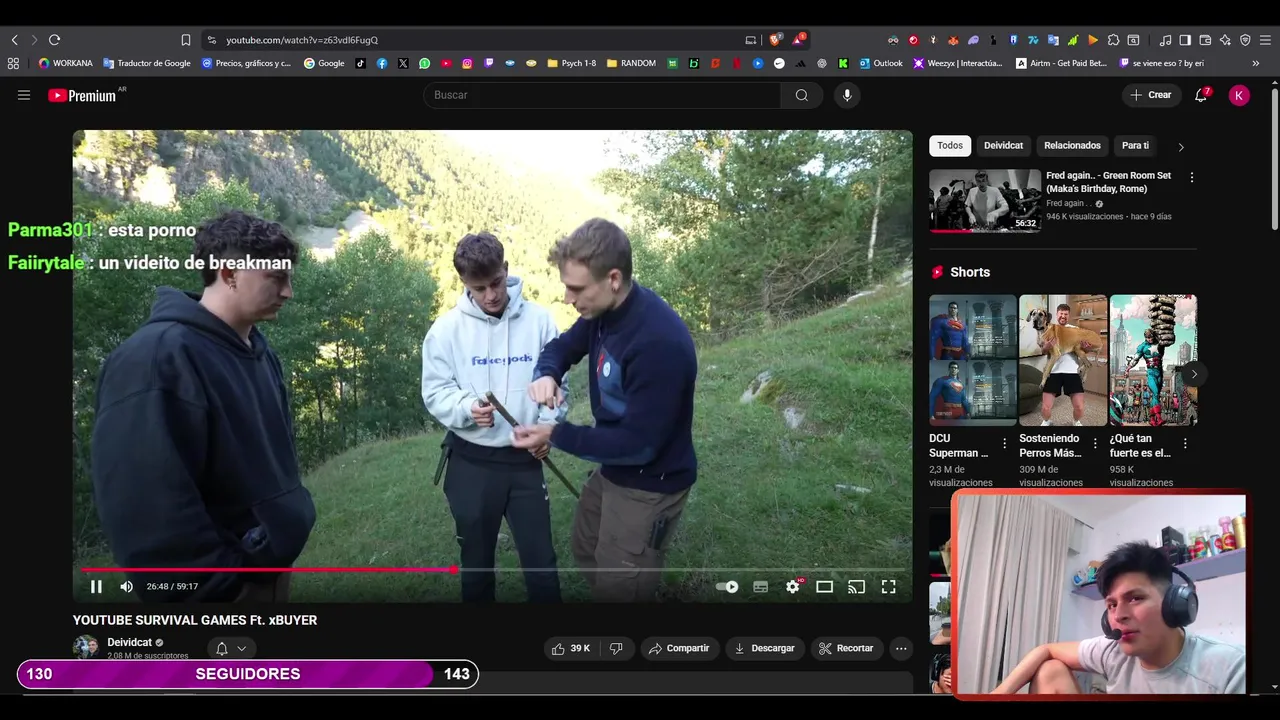Select the Relacionados filter chip
Image resolution: width=1280 pixels, height=720 pixels.
point(1072,146)
